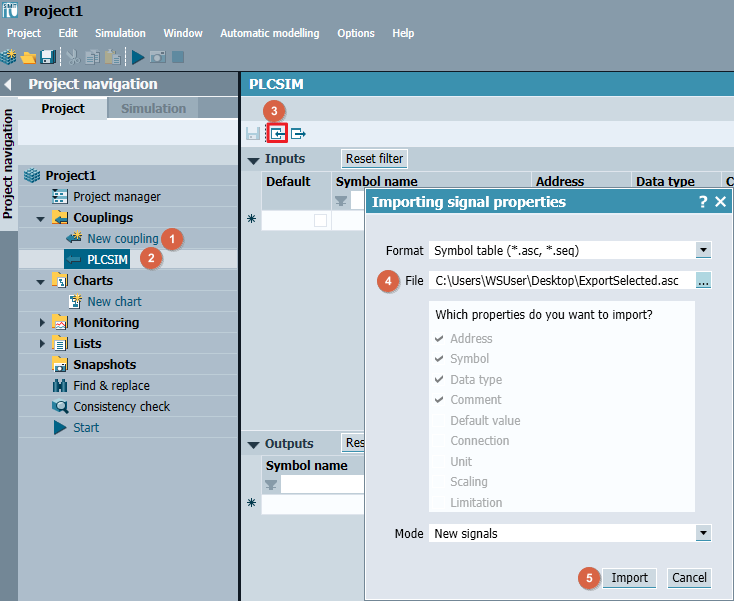Screen dimensions: 734x601
Task: Click the Find & replace binoculars icon
Action: 60,385
